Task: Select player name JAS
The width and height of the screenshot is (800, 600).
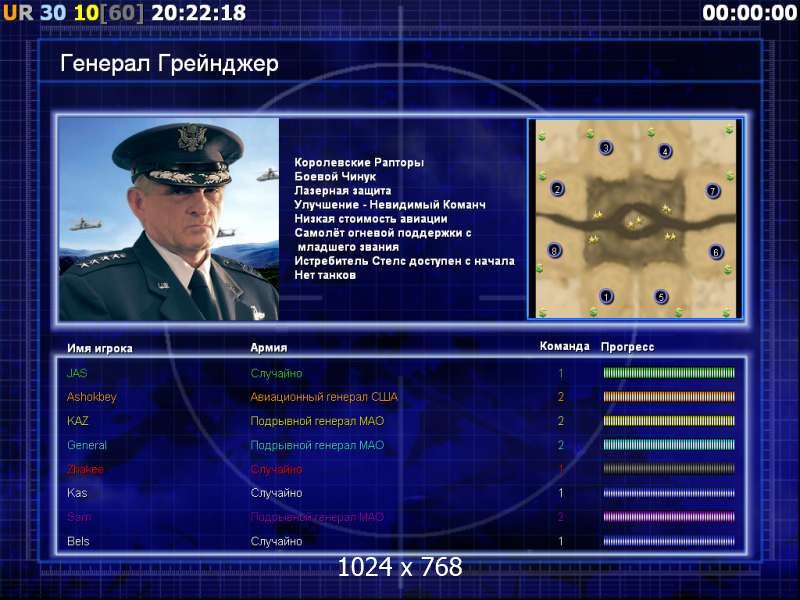Action: click(77, 373)
